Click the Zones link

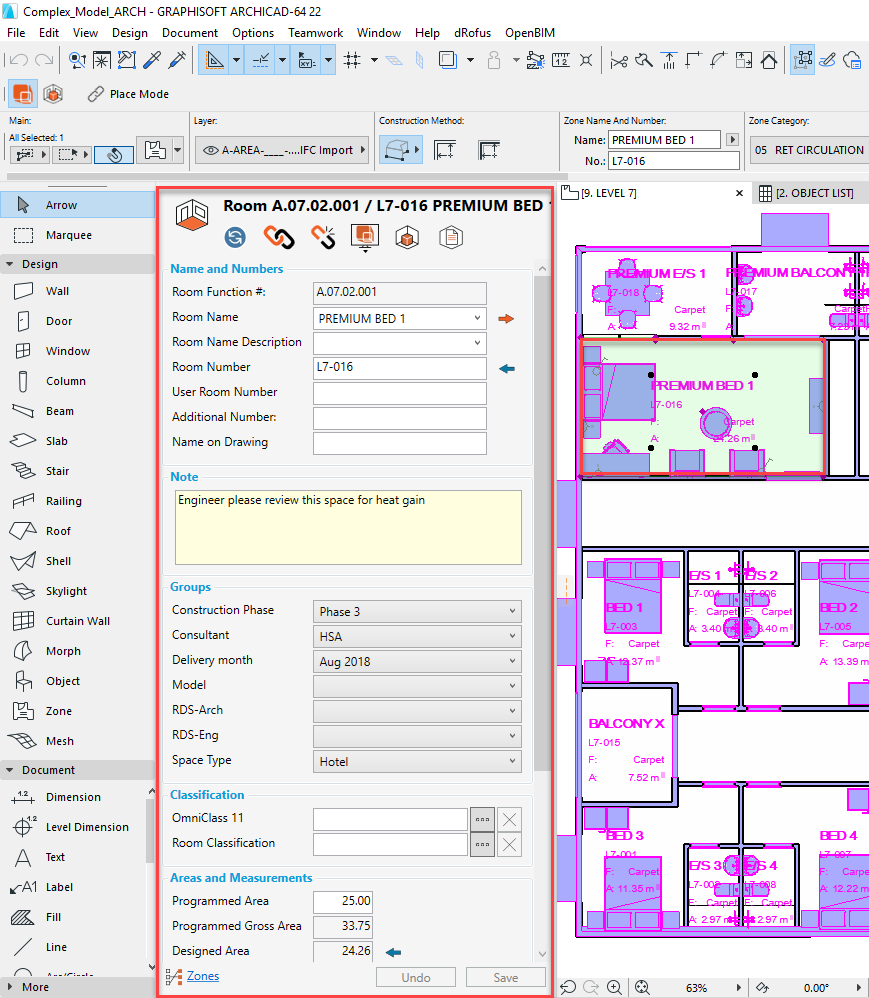(x=203, y=976)
